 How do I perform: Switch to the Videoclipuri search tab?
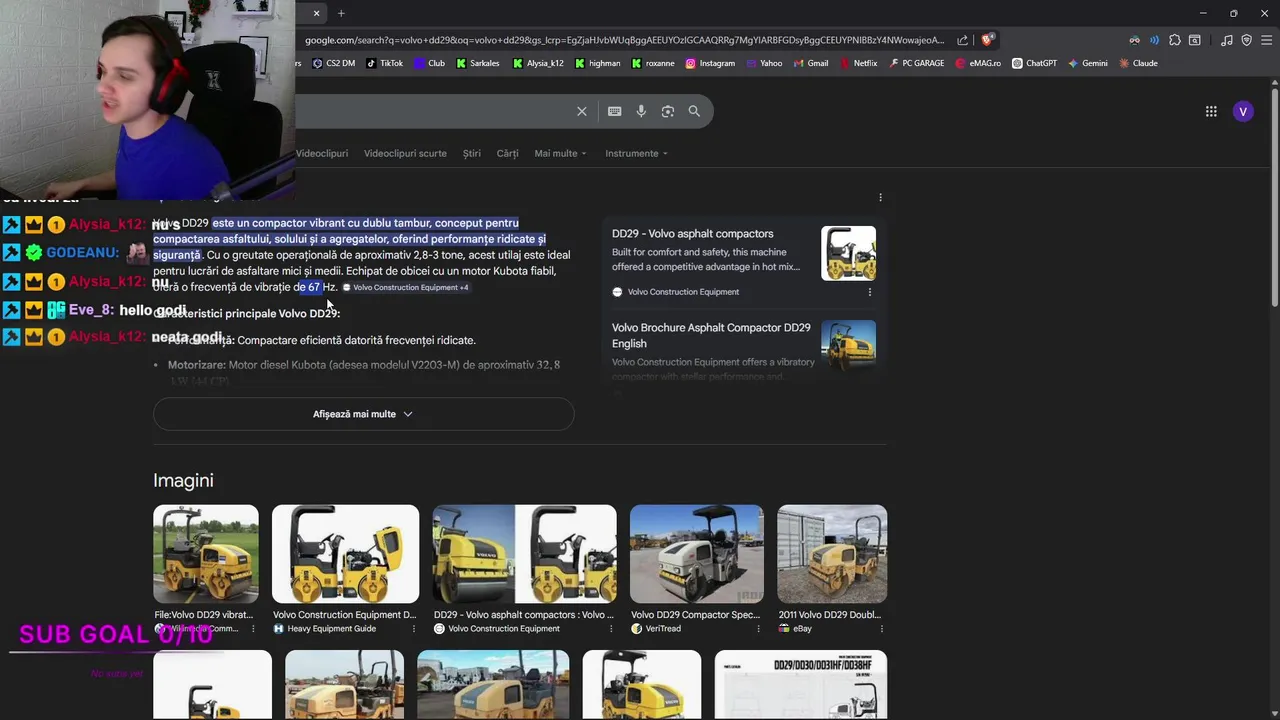322,153
